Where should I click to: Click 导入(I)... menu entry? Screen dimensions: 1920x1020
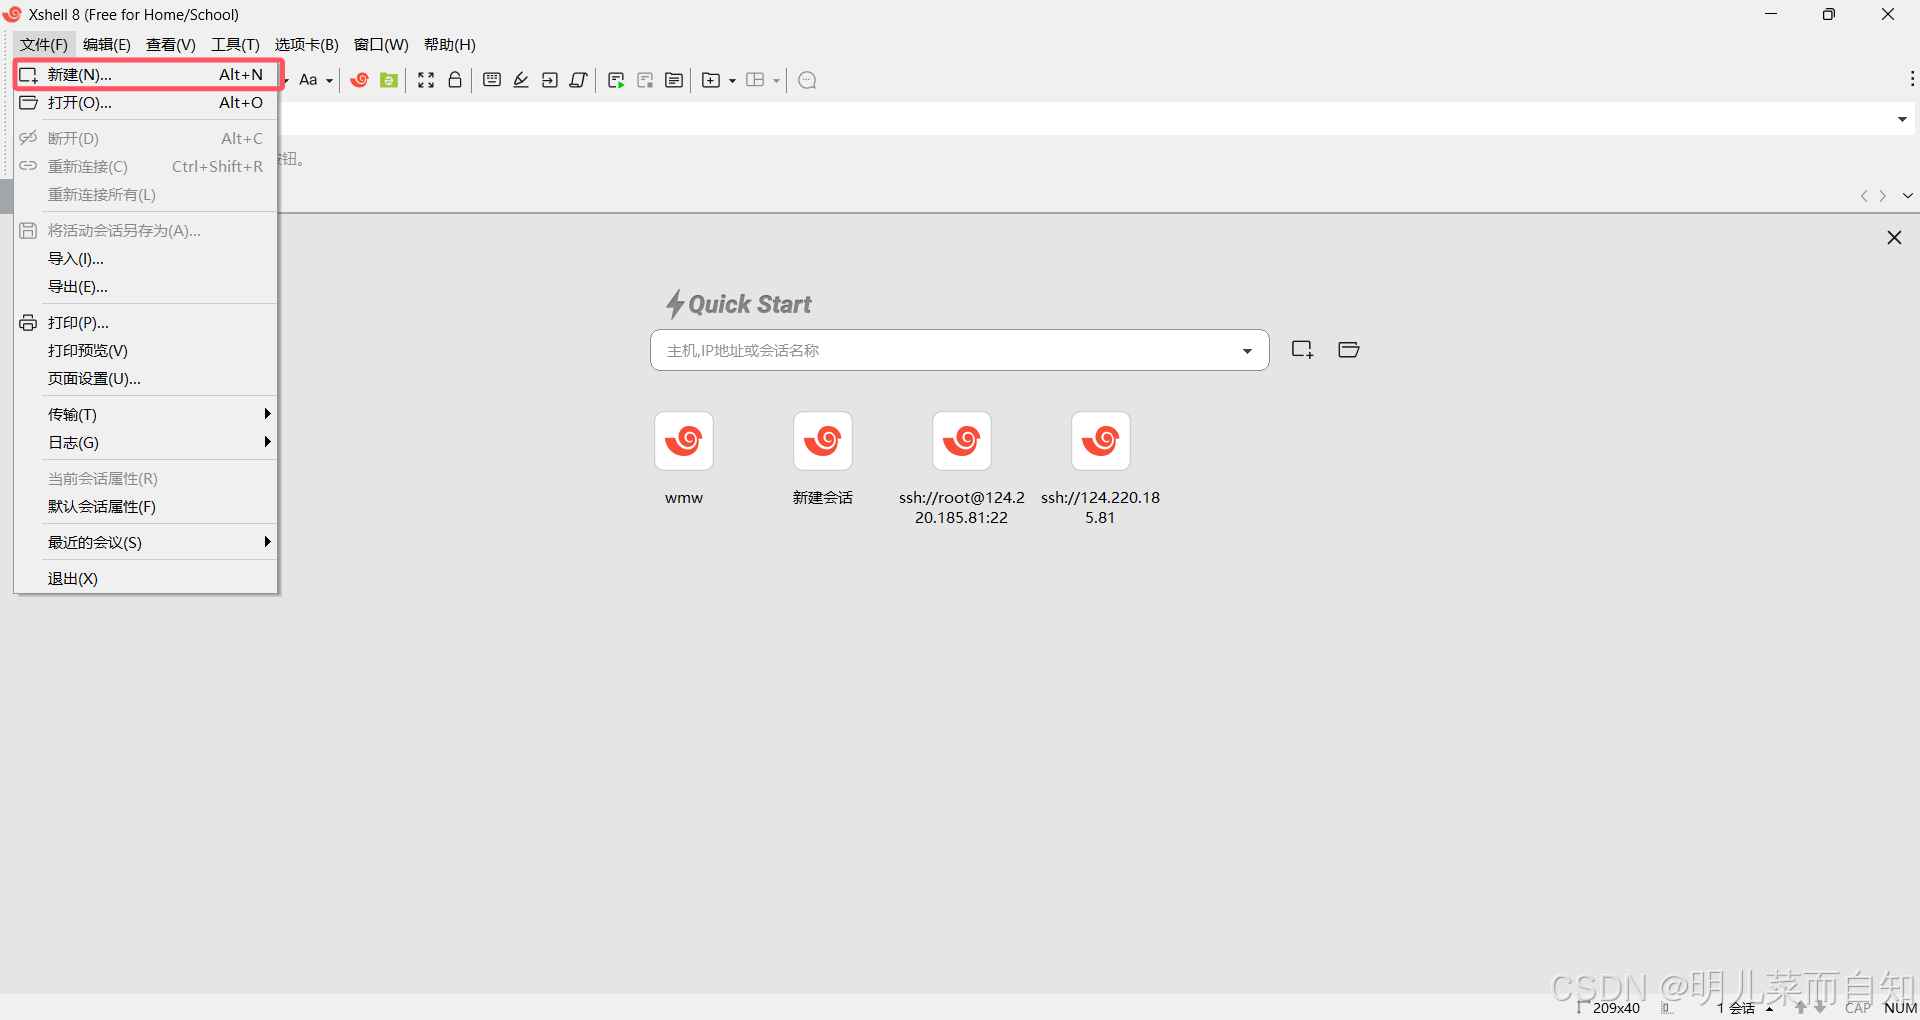pos(146,259)
